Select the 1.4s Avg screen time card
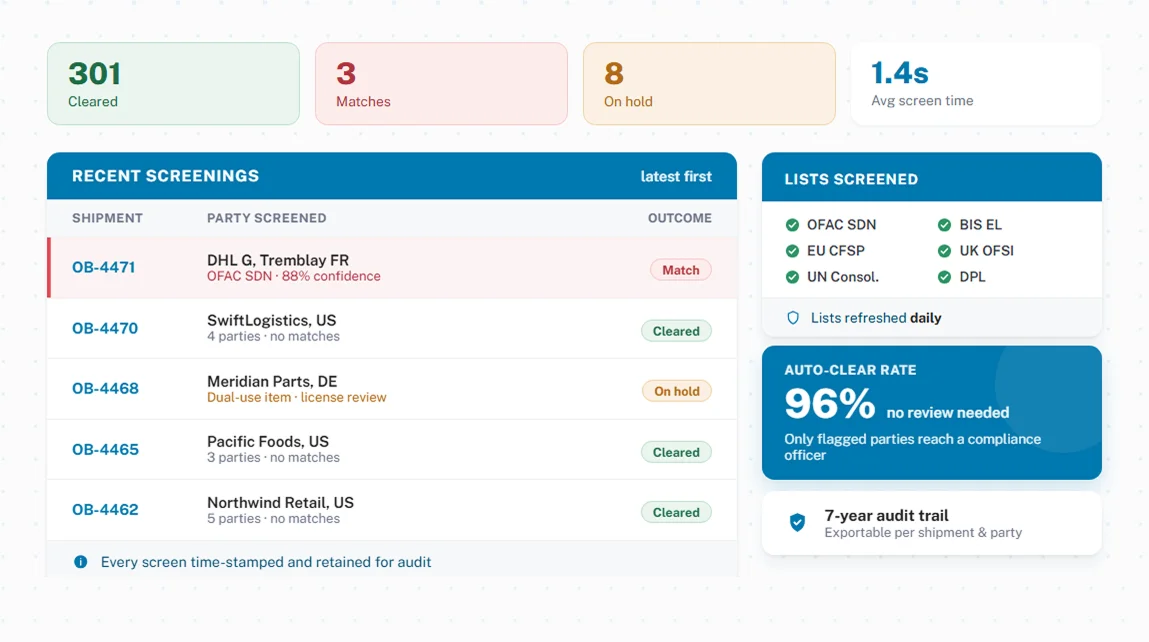This screenshot has height=642, width=1149. (976, 84)
